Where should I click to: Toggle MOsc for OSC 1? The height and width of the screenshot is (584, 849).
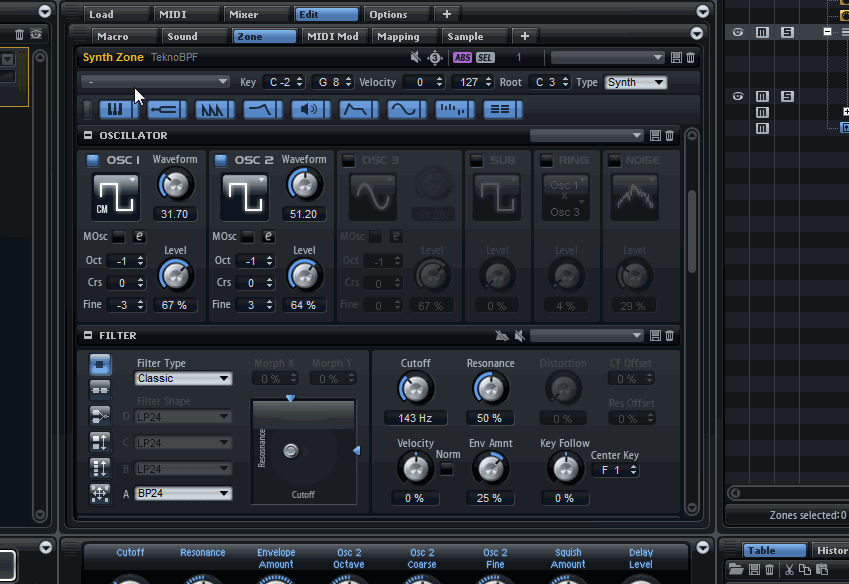pyautogui.click(x=119, y=237)
